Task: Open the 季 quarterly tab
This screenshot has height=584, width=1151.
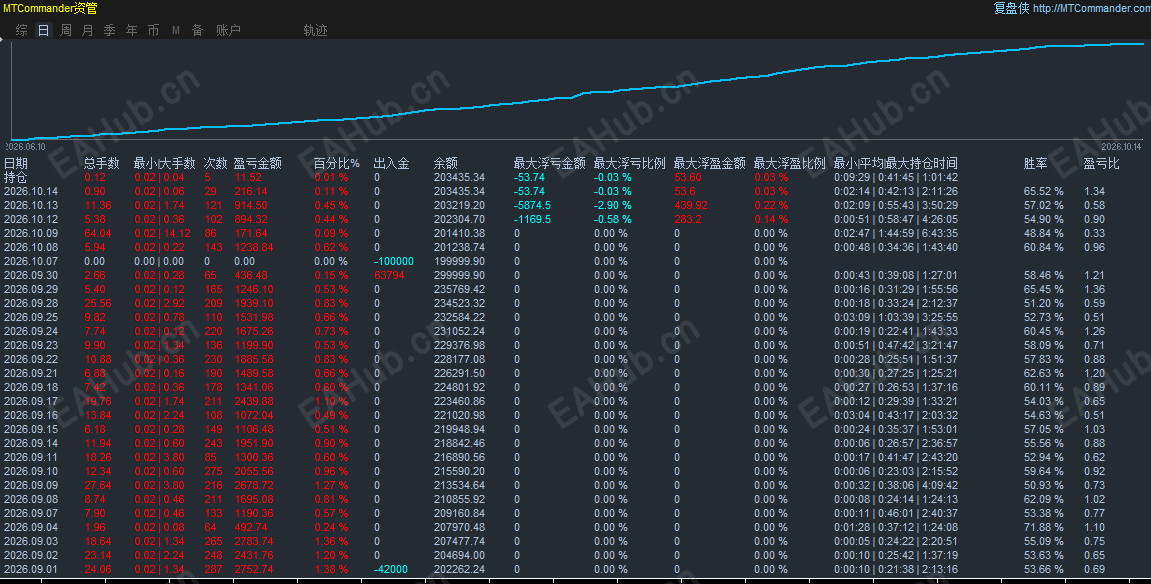Action: click(x=110, y=30)
